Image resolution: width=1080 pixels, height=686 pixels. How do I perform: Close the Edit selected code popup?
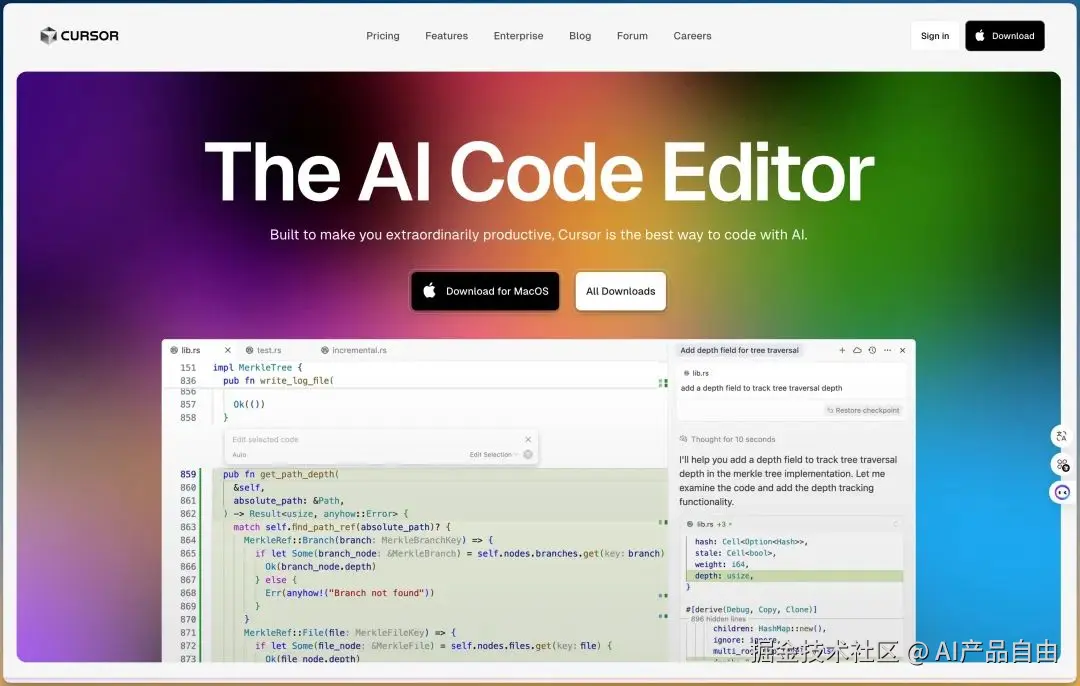coord(528,439)
